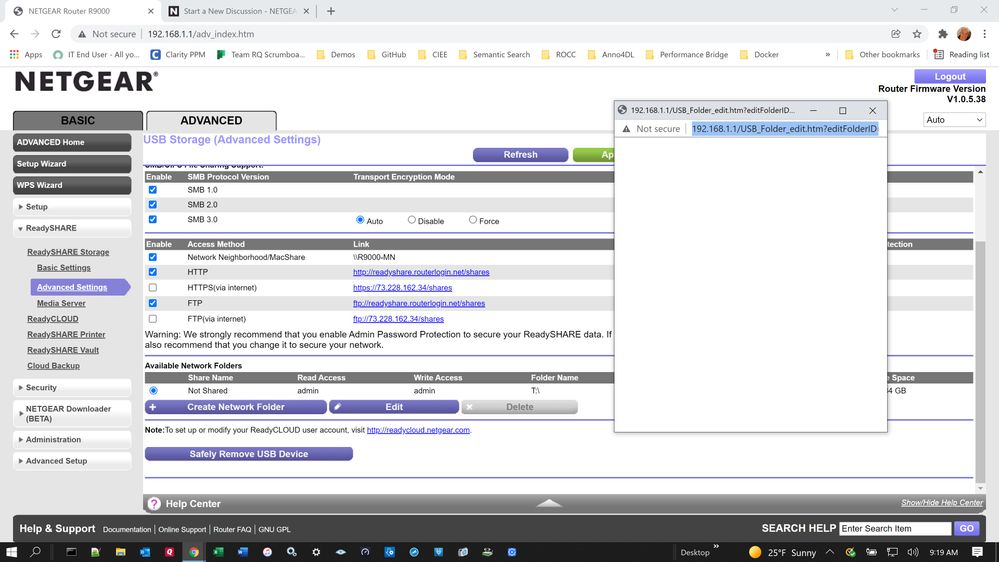Viewport: 999px width, 562px height.
Task: Select the SMB 3.0 Disable radio option
Action: pyautogui.click(x=411, y=220)
